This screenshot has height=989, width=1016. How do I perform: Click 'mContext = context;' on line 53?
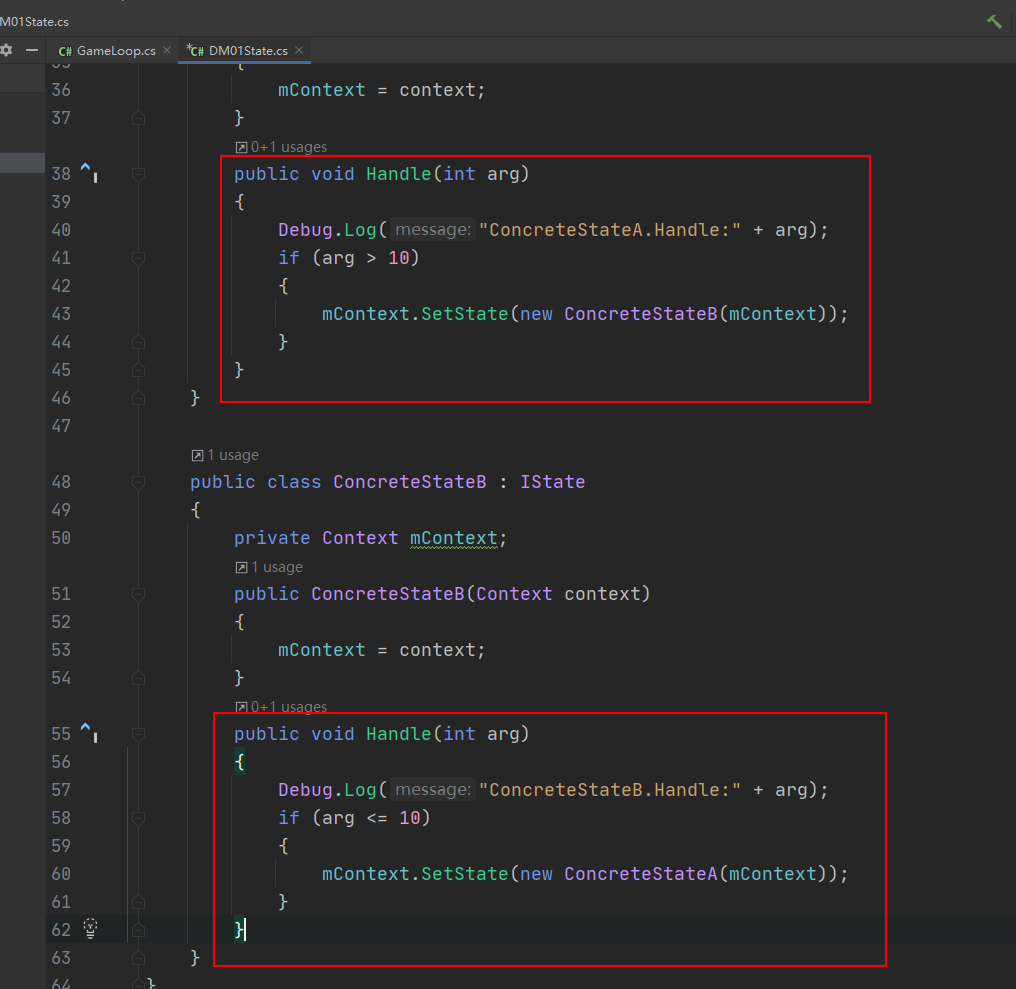[x=381, y=650]
